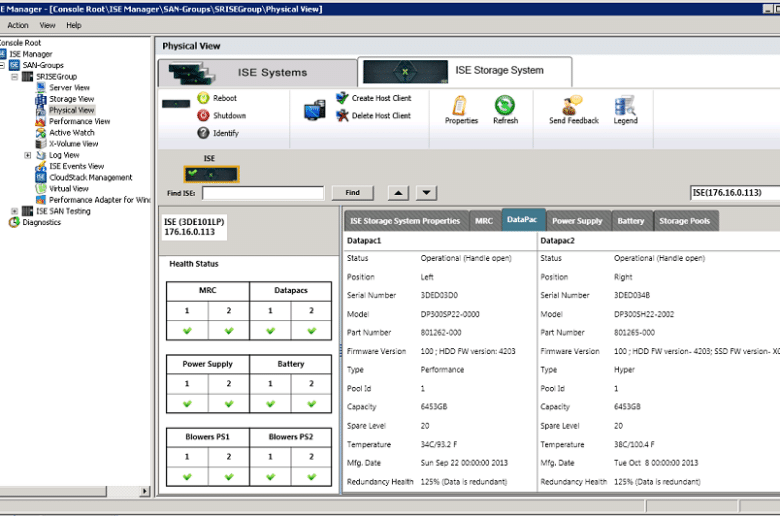Viewport: 780px width, 516px height.
Task: Click Power Supply 1 health check mark
Action: click(x=187, y=404)
